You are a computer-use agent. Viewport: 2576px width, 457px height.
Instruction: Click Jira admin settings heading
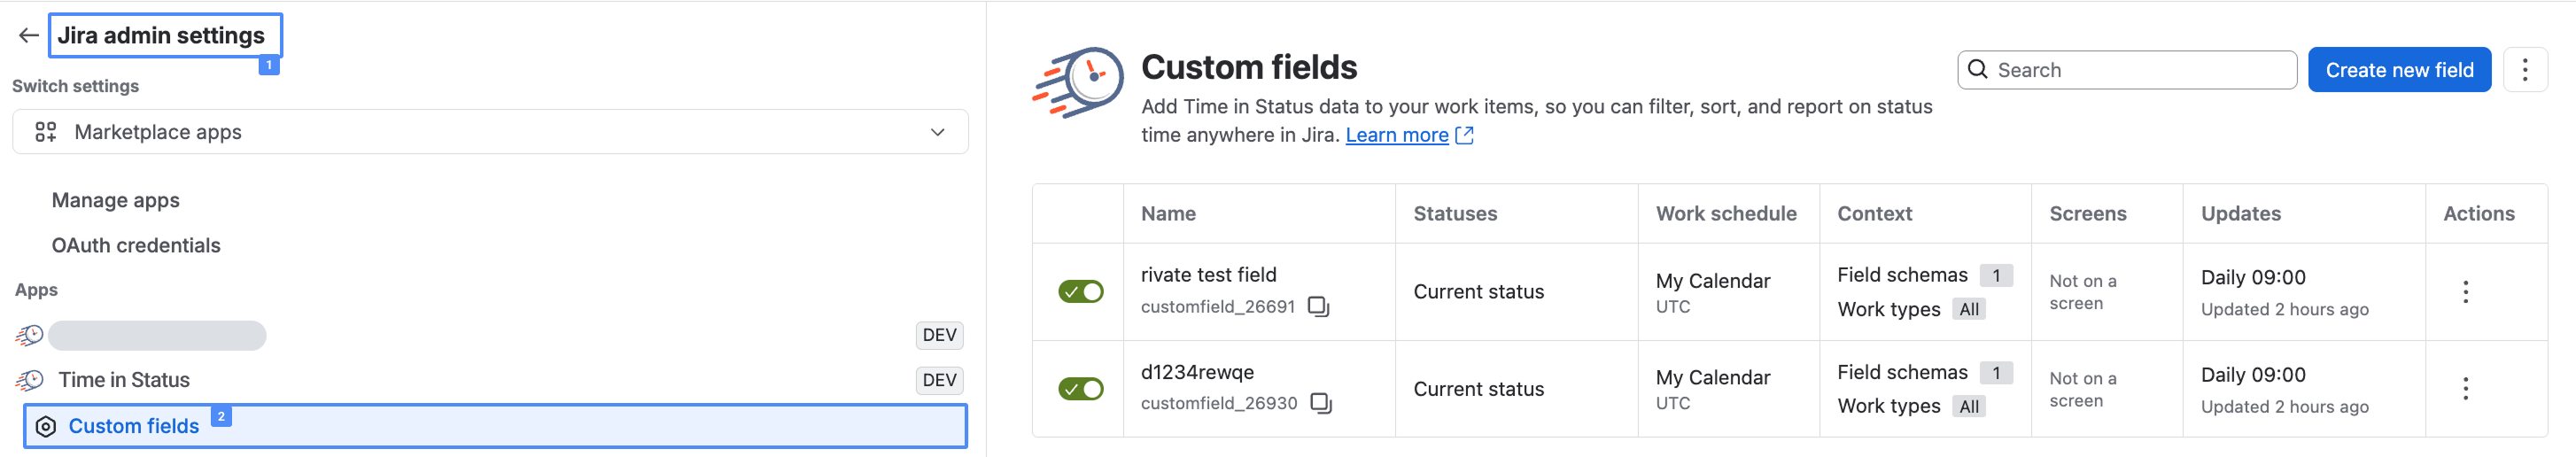coord(161,36)
